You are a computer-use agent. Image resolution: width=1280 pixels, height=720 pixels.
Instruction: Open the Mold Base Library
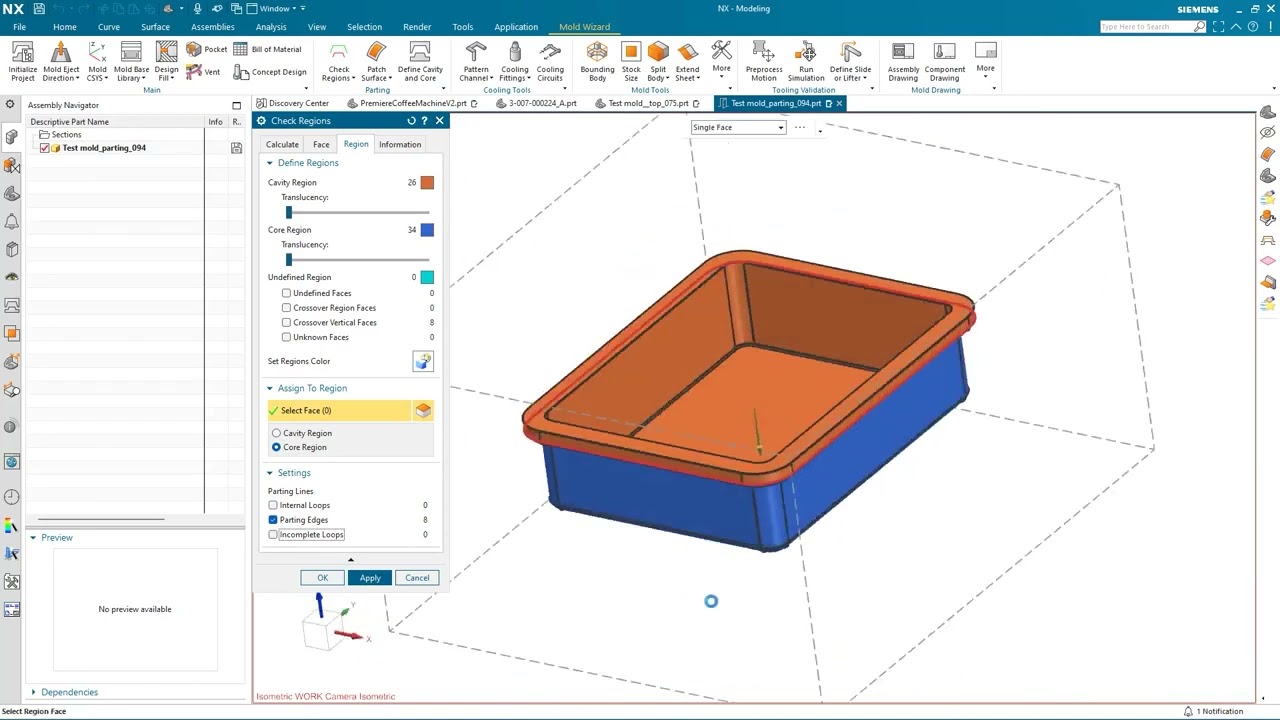point(131,61)
